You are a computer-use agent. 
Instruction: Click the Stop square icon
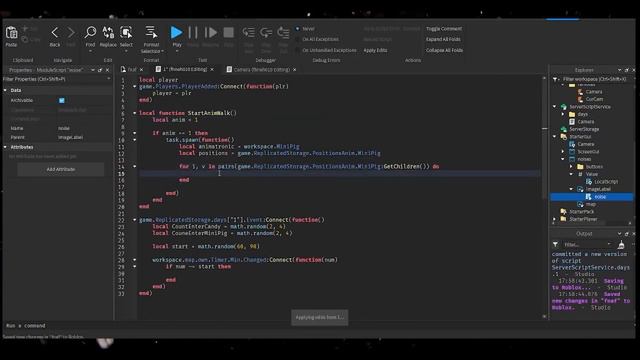pos(229,32)
